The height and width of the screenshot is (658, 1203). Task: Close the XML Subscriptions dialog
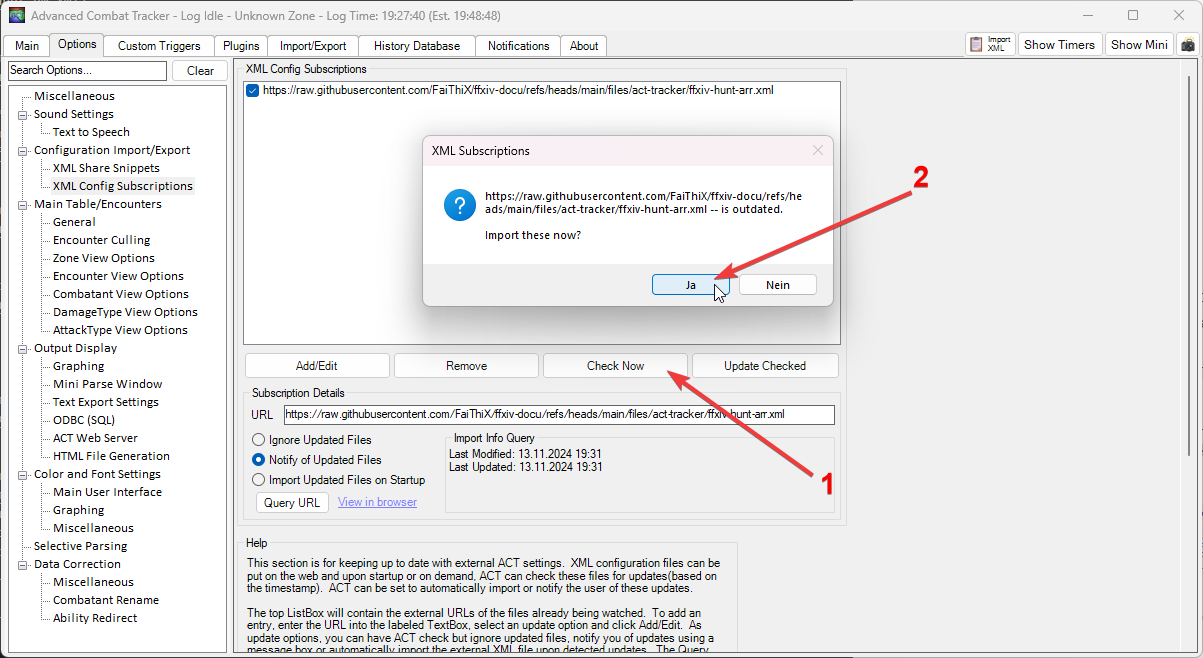817,151
